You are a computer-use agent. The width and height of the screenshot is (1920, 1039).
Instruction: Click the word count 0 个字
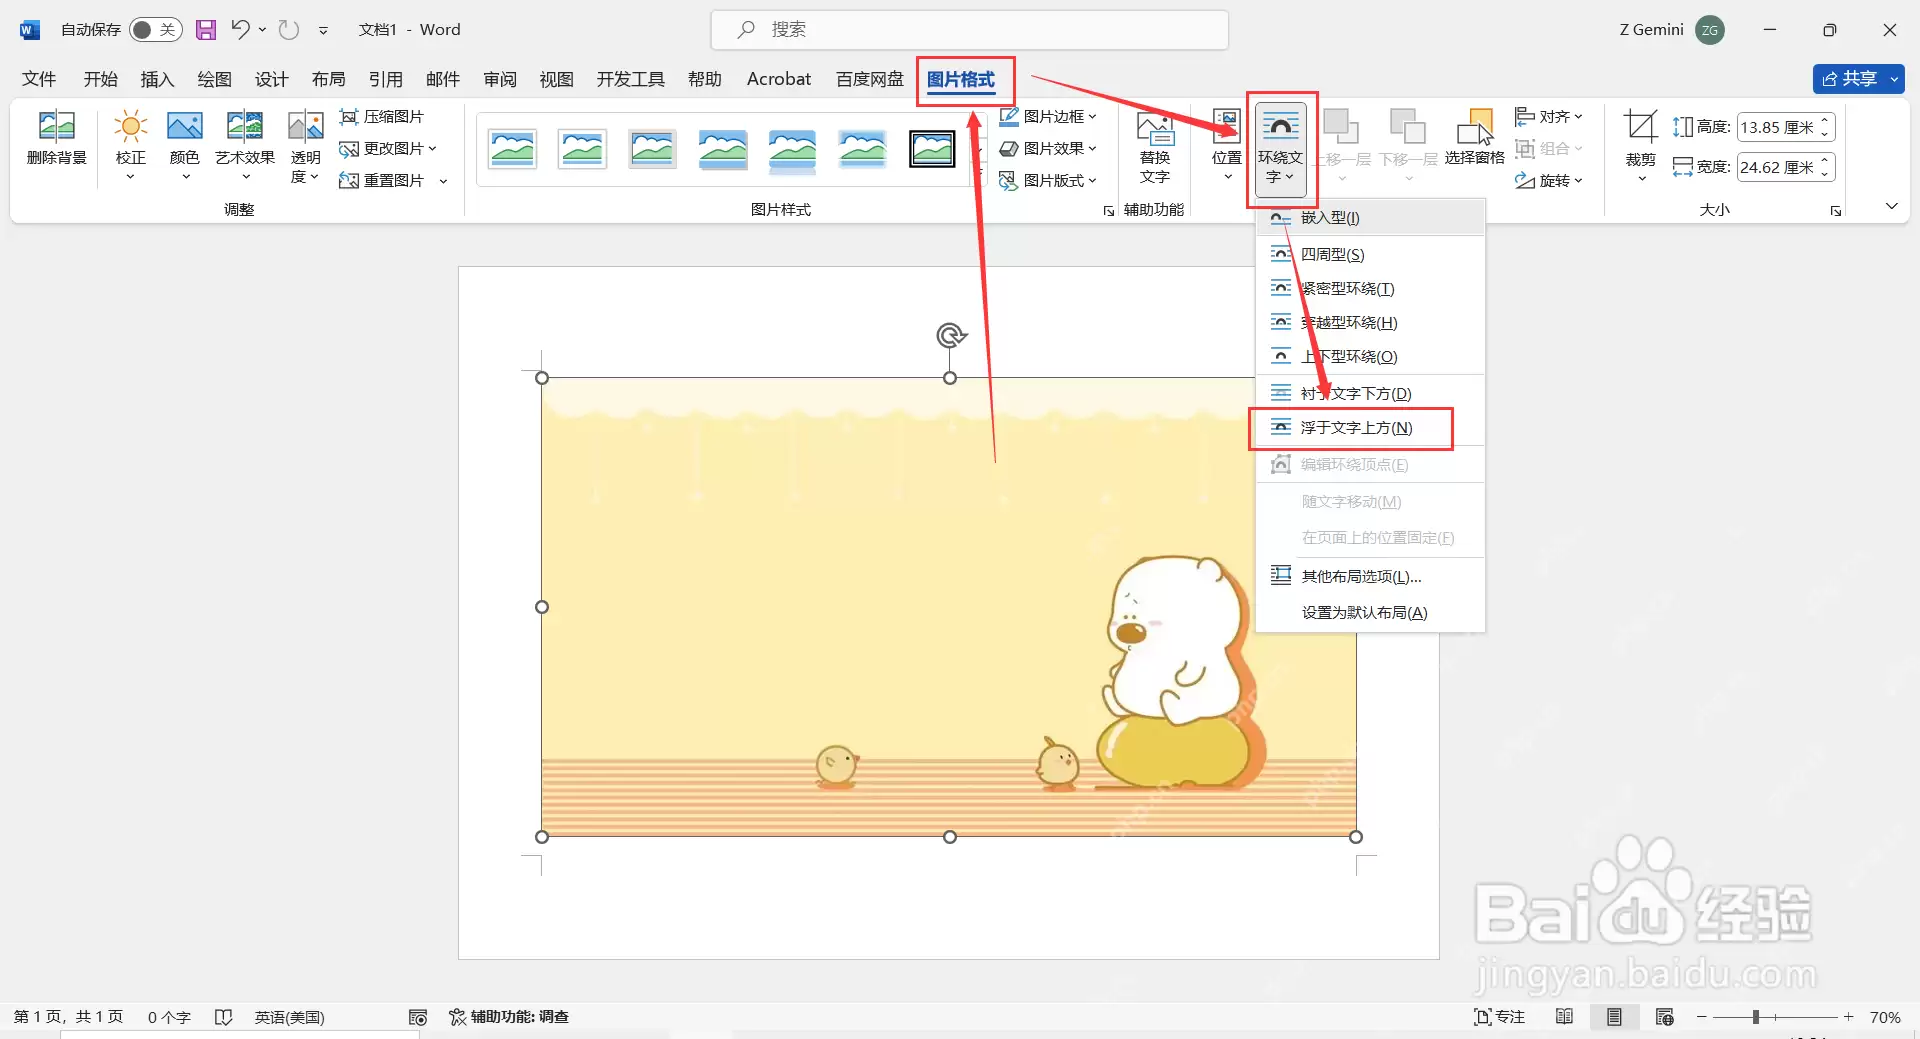[169, 1017]
